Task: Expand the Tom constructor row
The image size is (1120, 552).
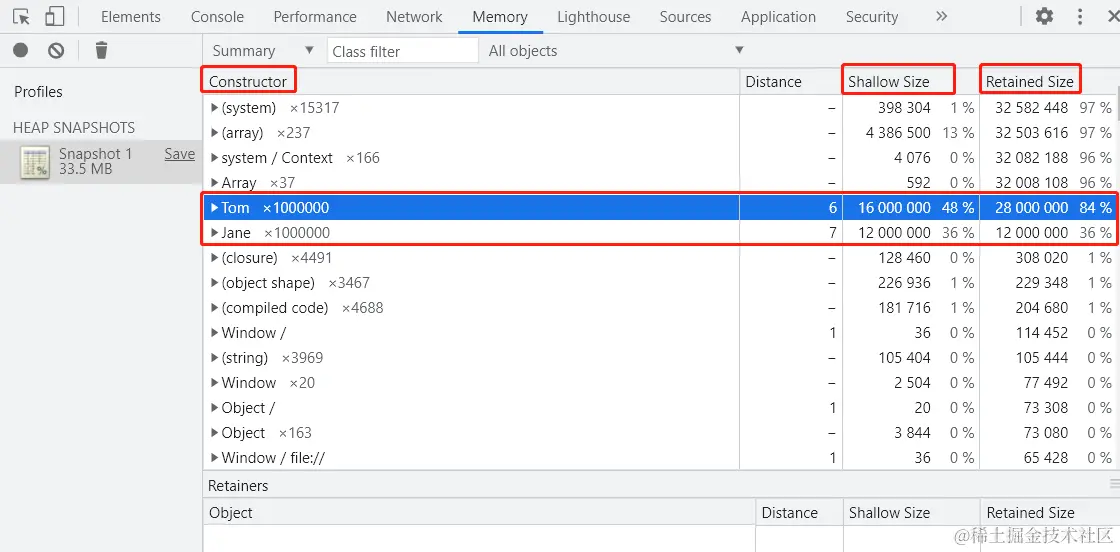Action: (215, 208)
